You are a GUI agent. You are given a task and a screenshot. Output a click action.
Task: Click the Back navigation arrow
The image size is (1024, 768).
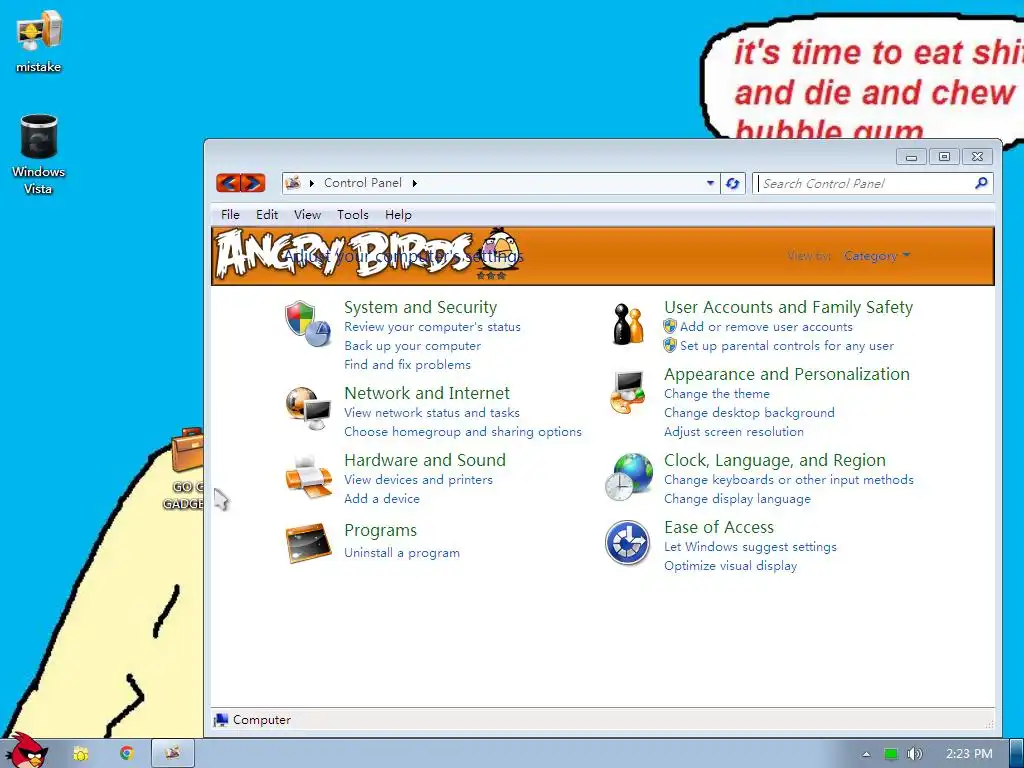coord(228,183)
